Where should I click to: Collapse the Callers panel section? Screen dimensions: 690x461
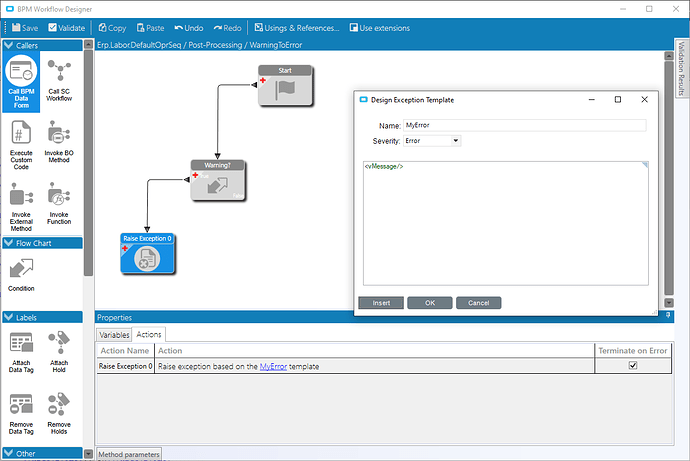pos(8,45)
